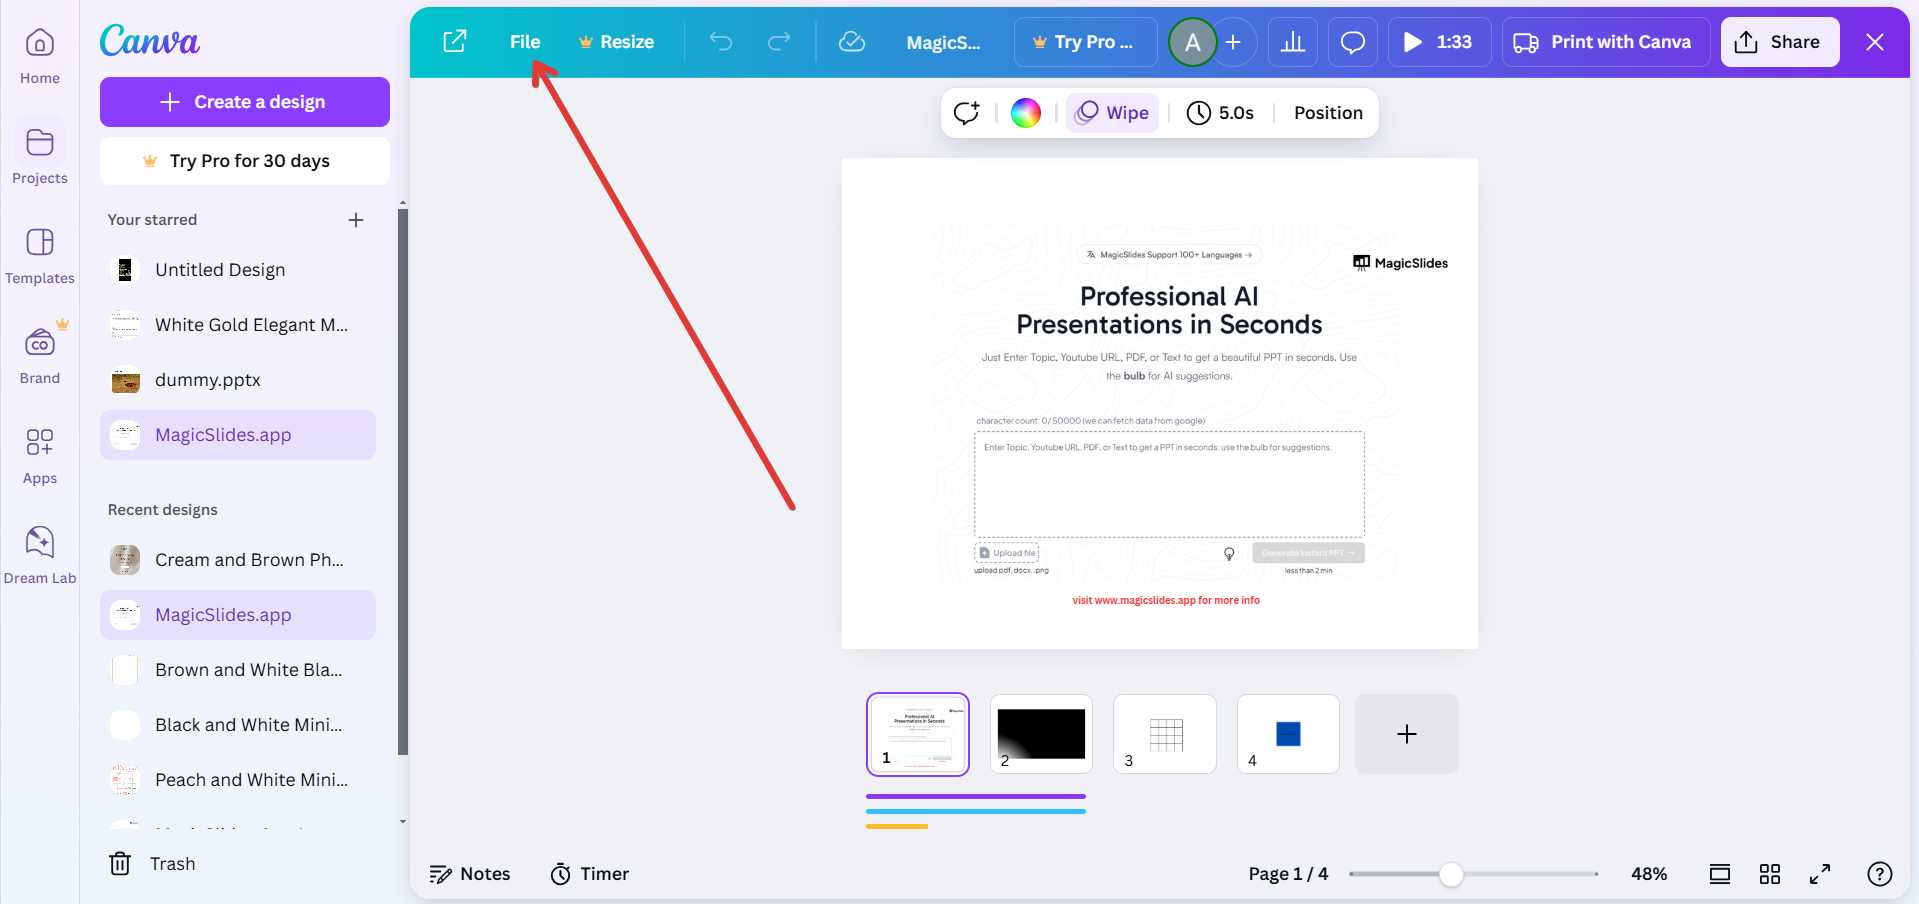
Task: Open the Position panel
Action: 1328,113
